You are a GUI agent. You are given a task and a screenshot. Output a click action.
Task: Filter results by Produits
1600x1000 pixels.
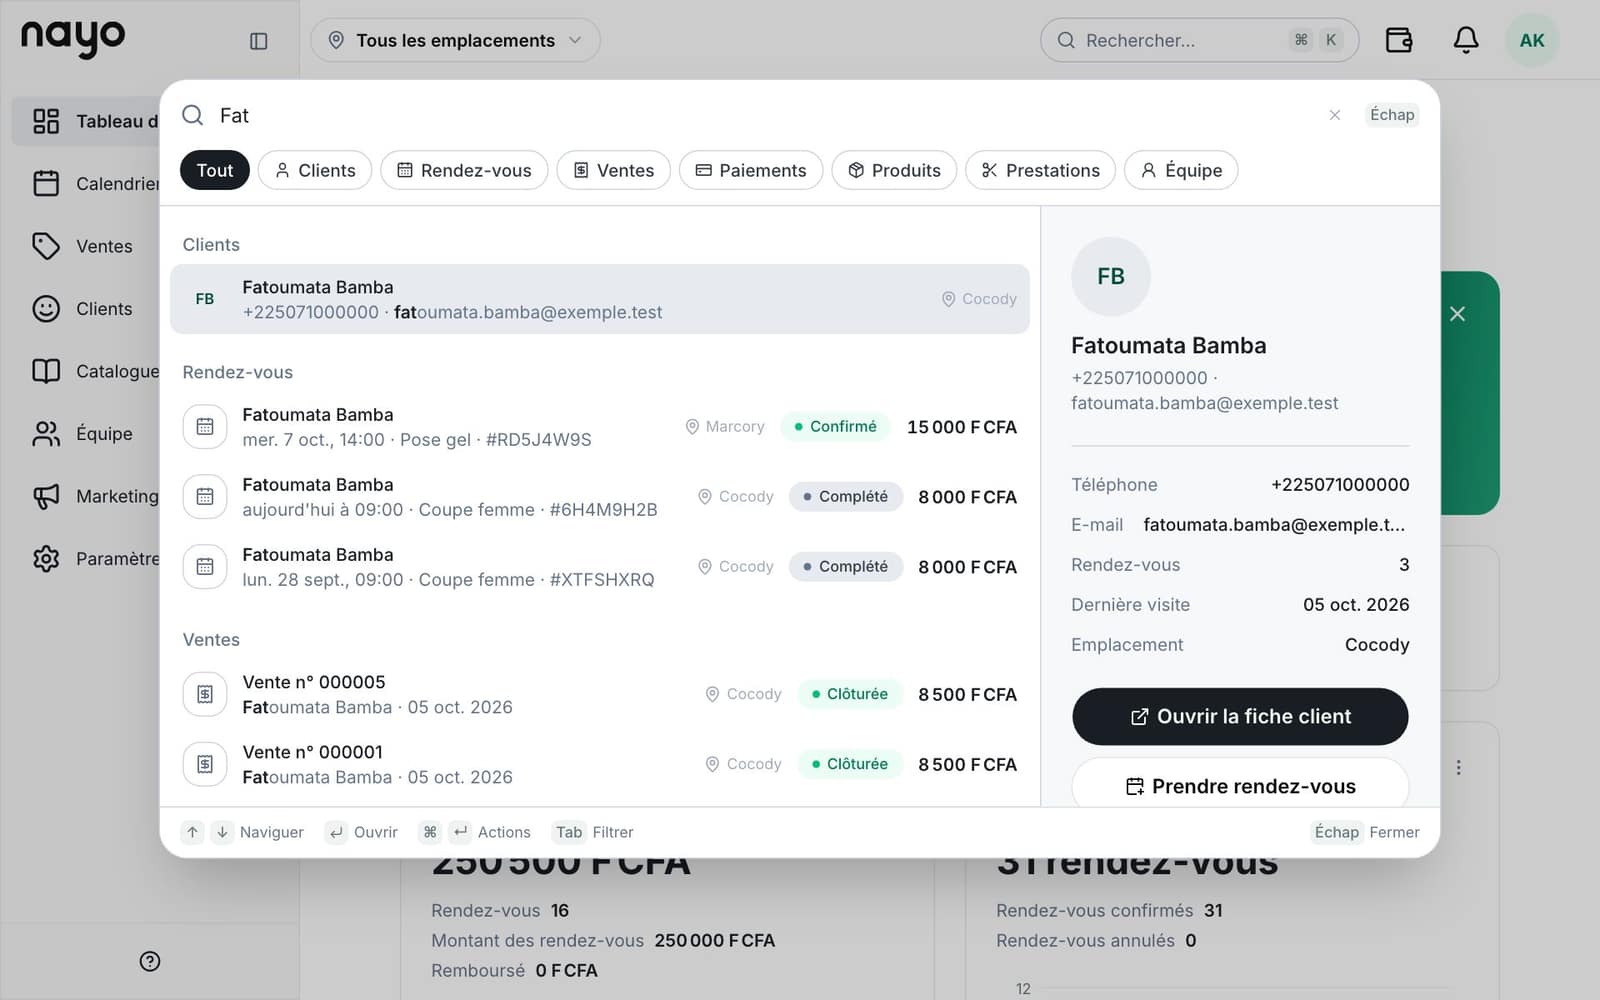coord(894,170)
